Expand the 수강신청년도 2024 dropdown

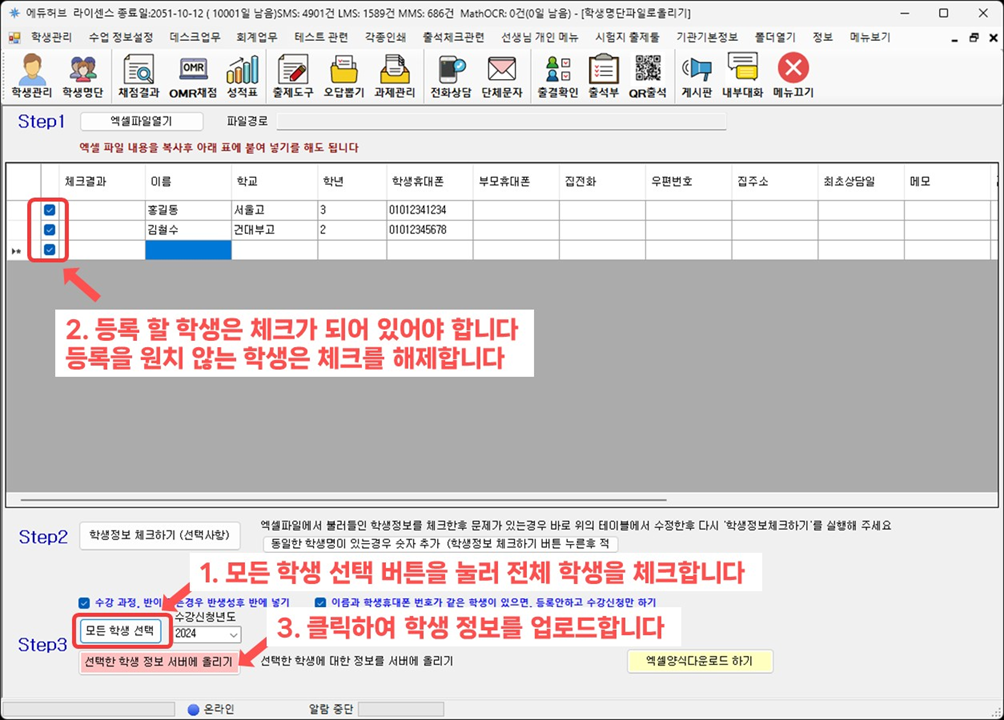(233, 634)
